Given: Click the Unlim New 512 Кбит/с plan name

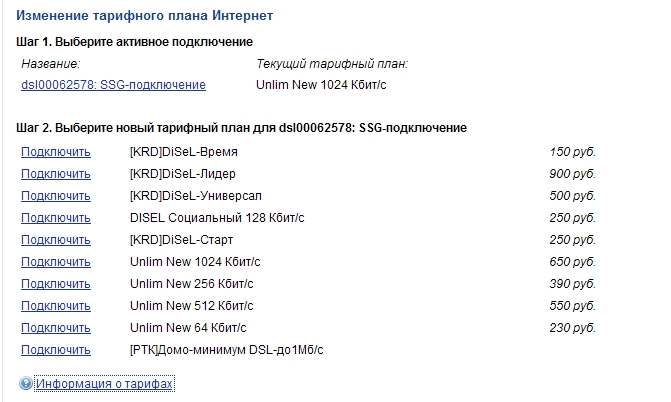Looking at the screenshot, I should coord(192,306).
